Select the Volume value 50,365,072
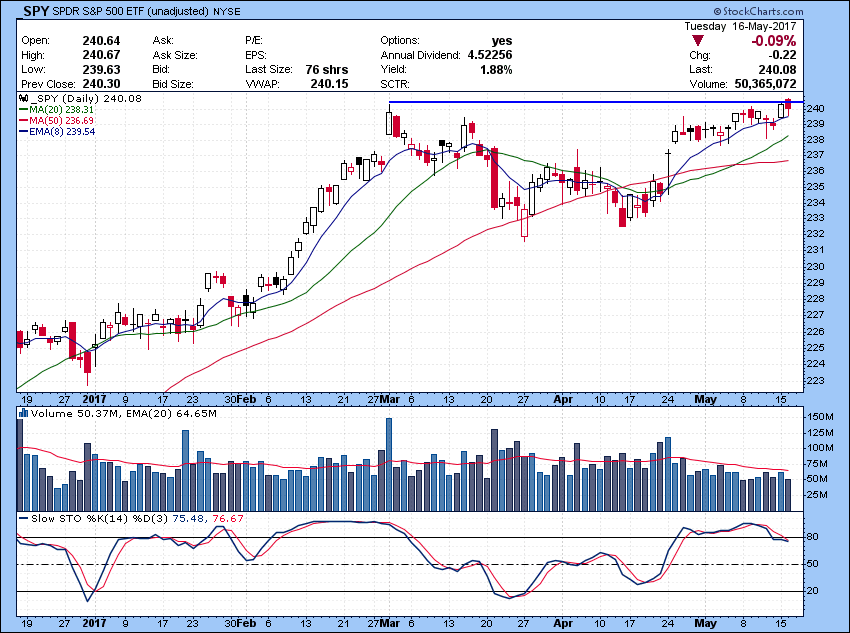Image resolution: width=850 pixels, height=633 pixels. coord(765,84)
